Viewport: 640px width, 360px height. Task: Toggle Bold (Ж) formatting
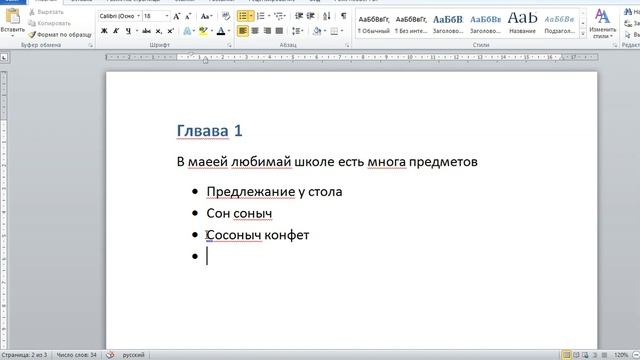click(x=104, y=31)
